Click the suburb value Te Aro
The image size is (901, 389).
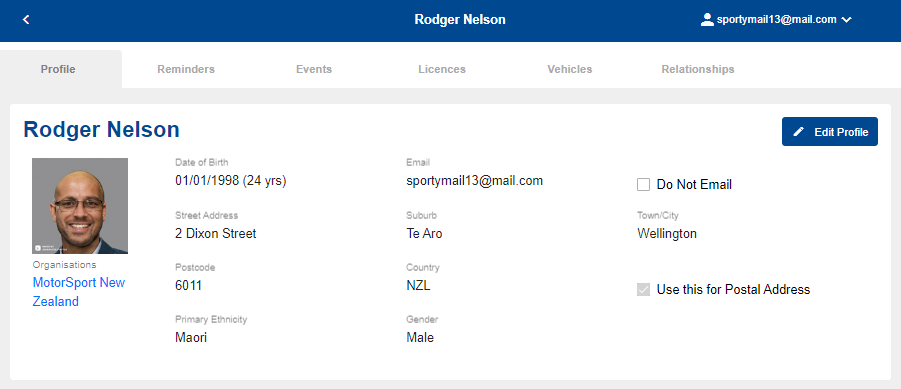click(x=424, y=233)
